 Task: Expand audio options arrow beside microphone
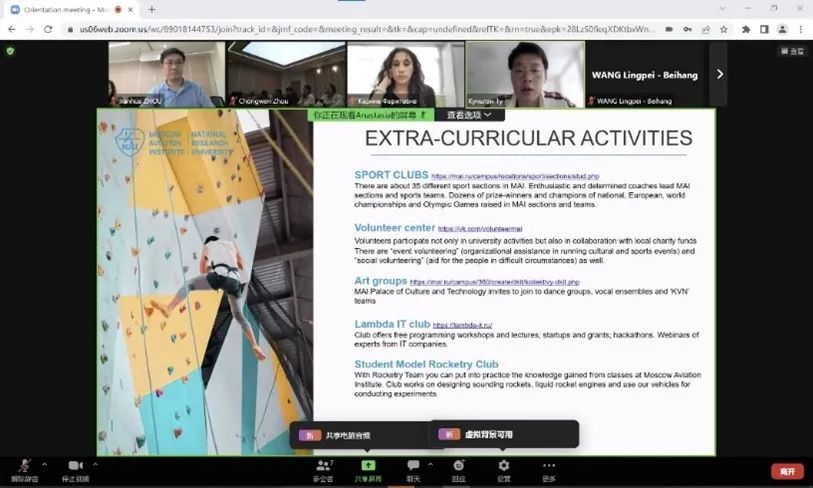pos(45,464)
